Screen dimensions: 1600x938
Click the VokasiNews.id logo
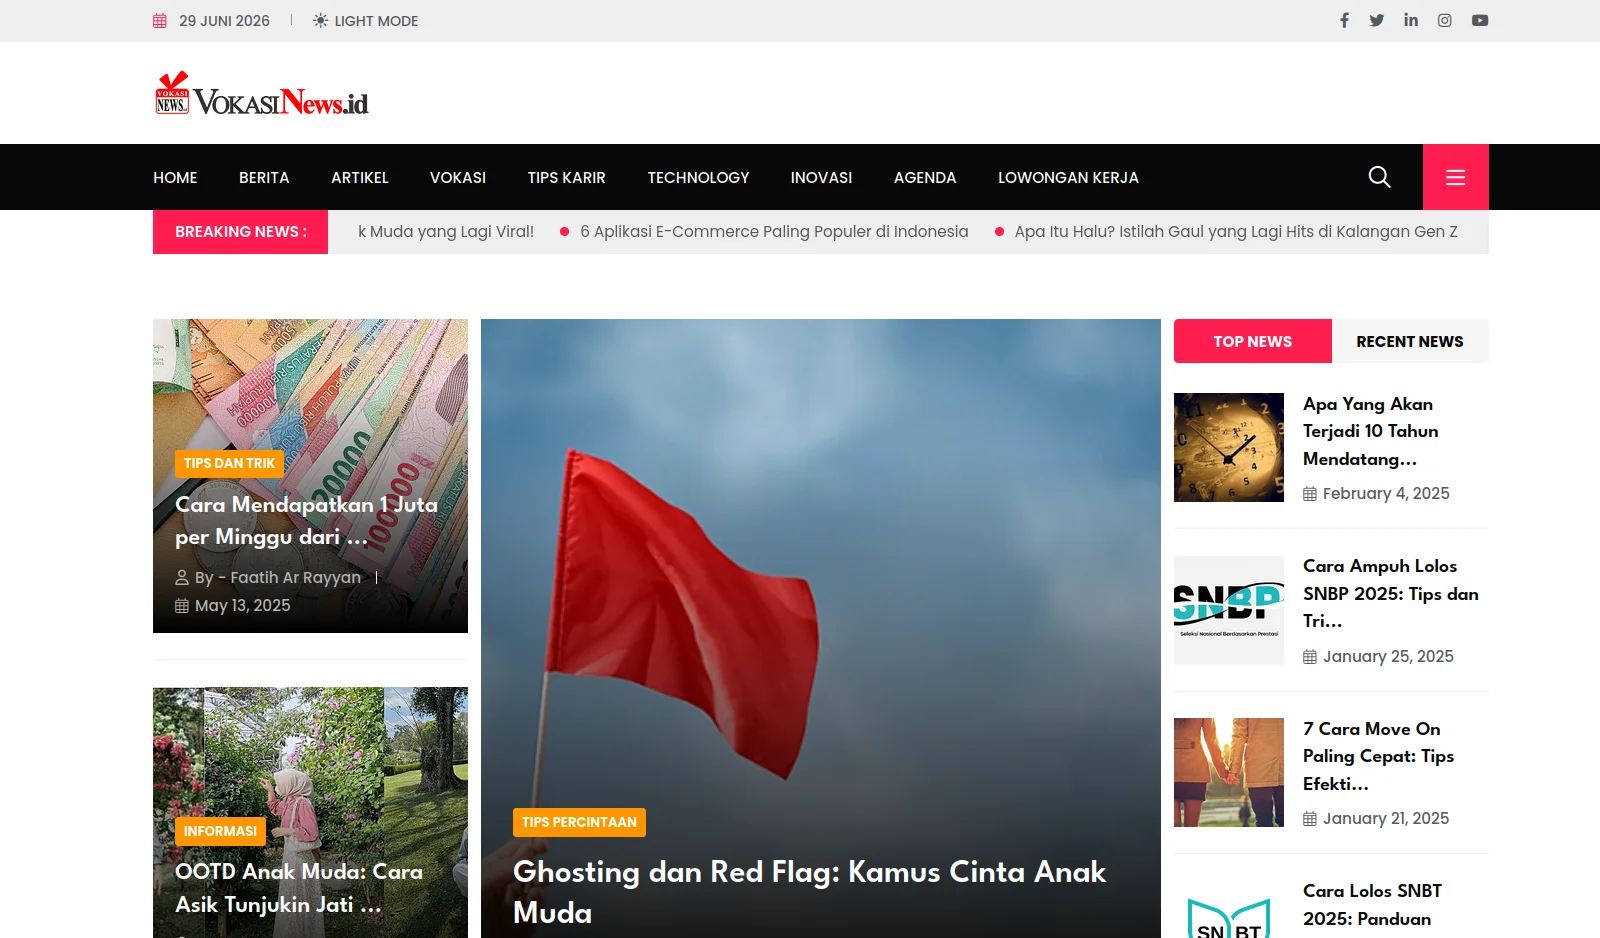tap(261, 94)
